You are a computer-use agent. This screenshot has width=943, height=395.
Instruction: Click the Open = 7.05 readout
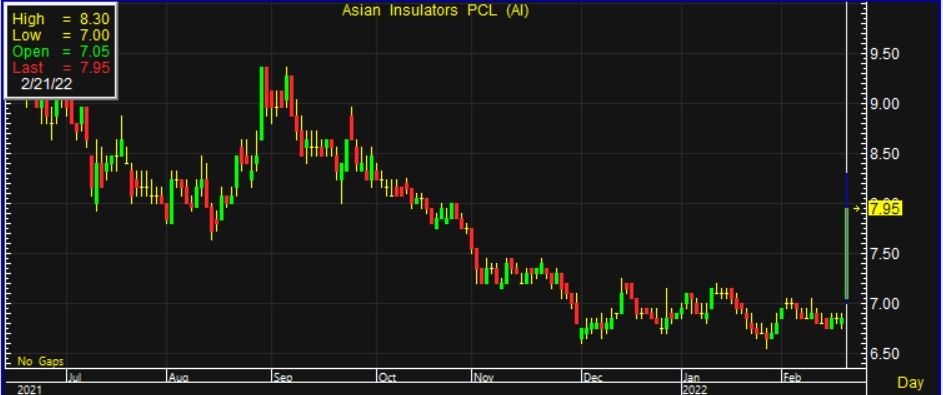point(61,52)
